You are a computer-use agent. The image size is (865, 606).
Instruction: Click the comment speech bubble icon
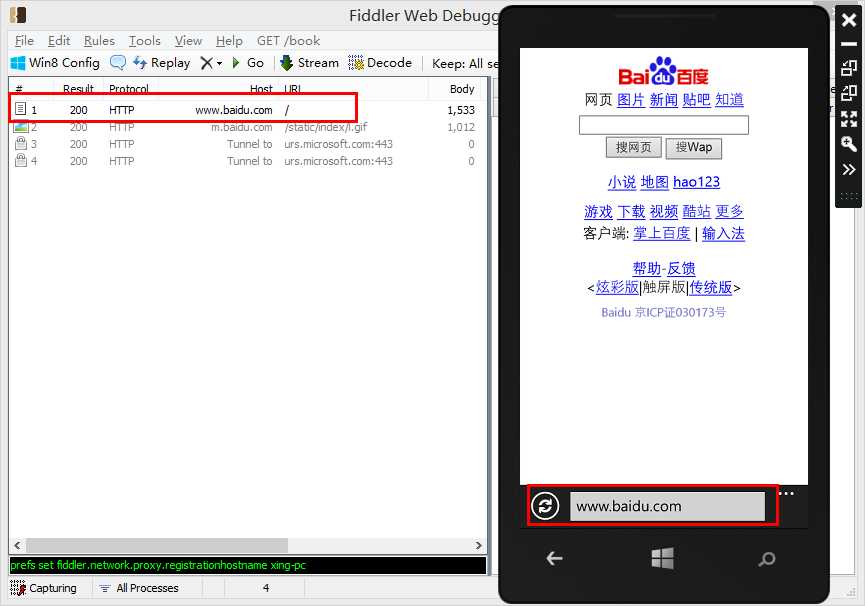(118, 63)
